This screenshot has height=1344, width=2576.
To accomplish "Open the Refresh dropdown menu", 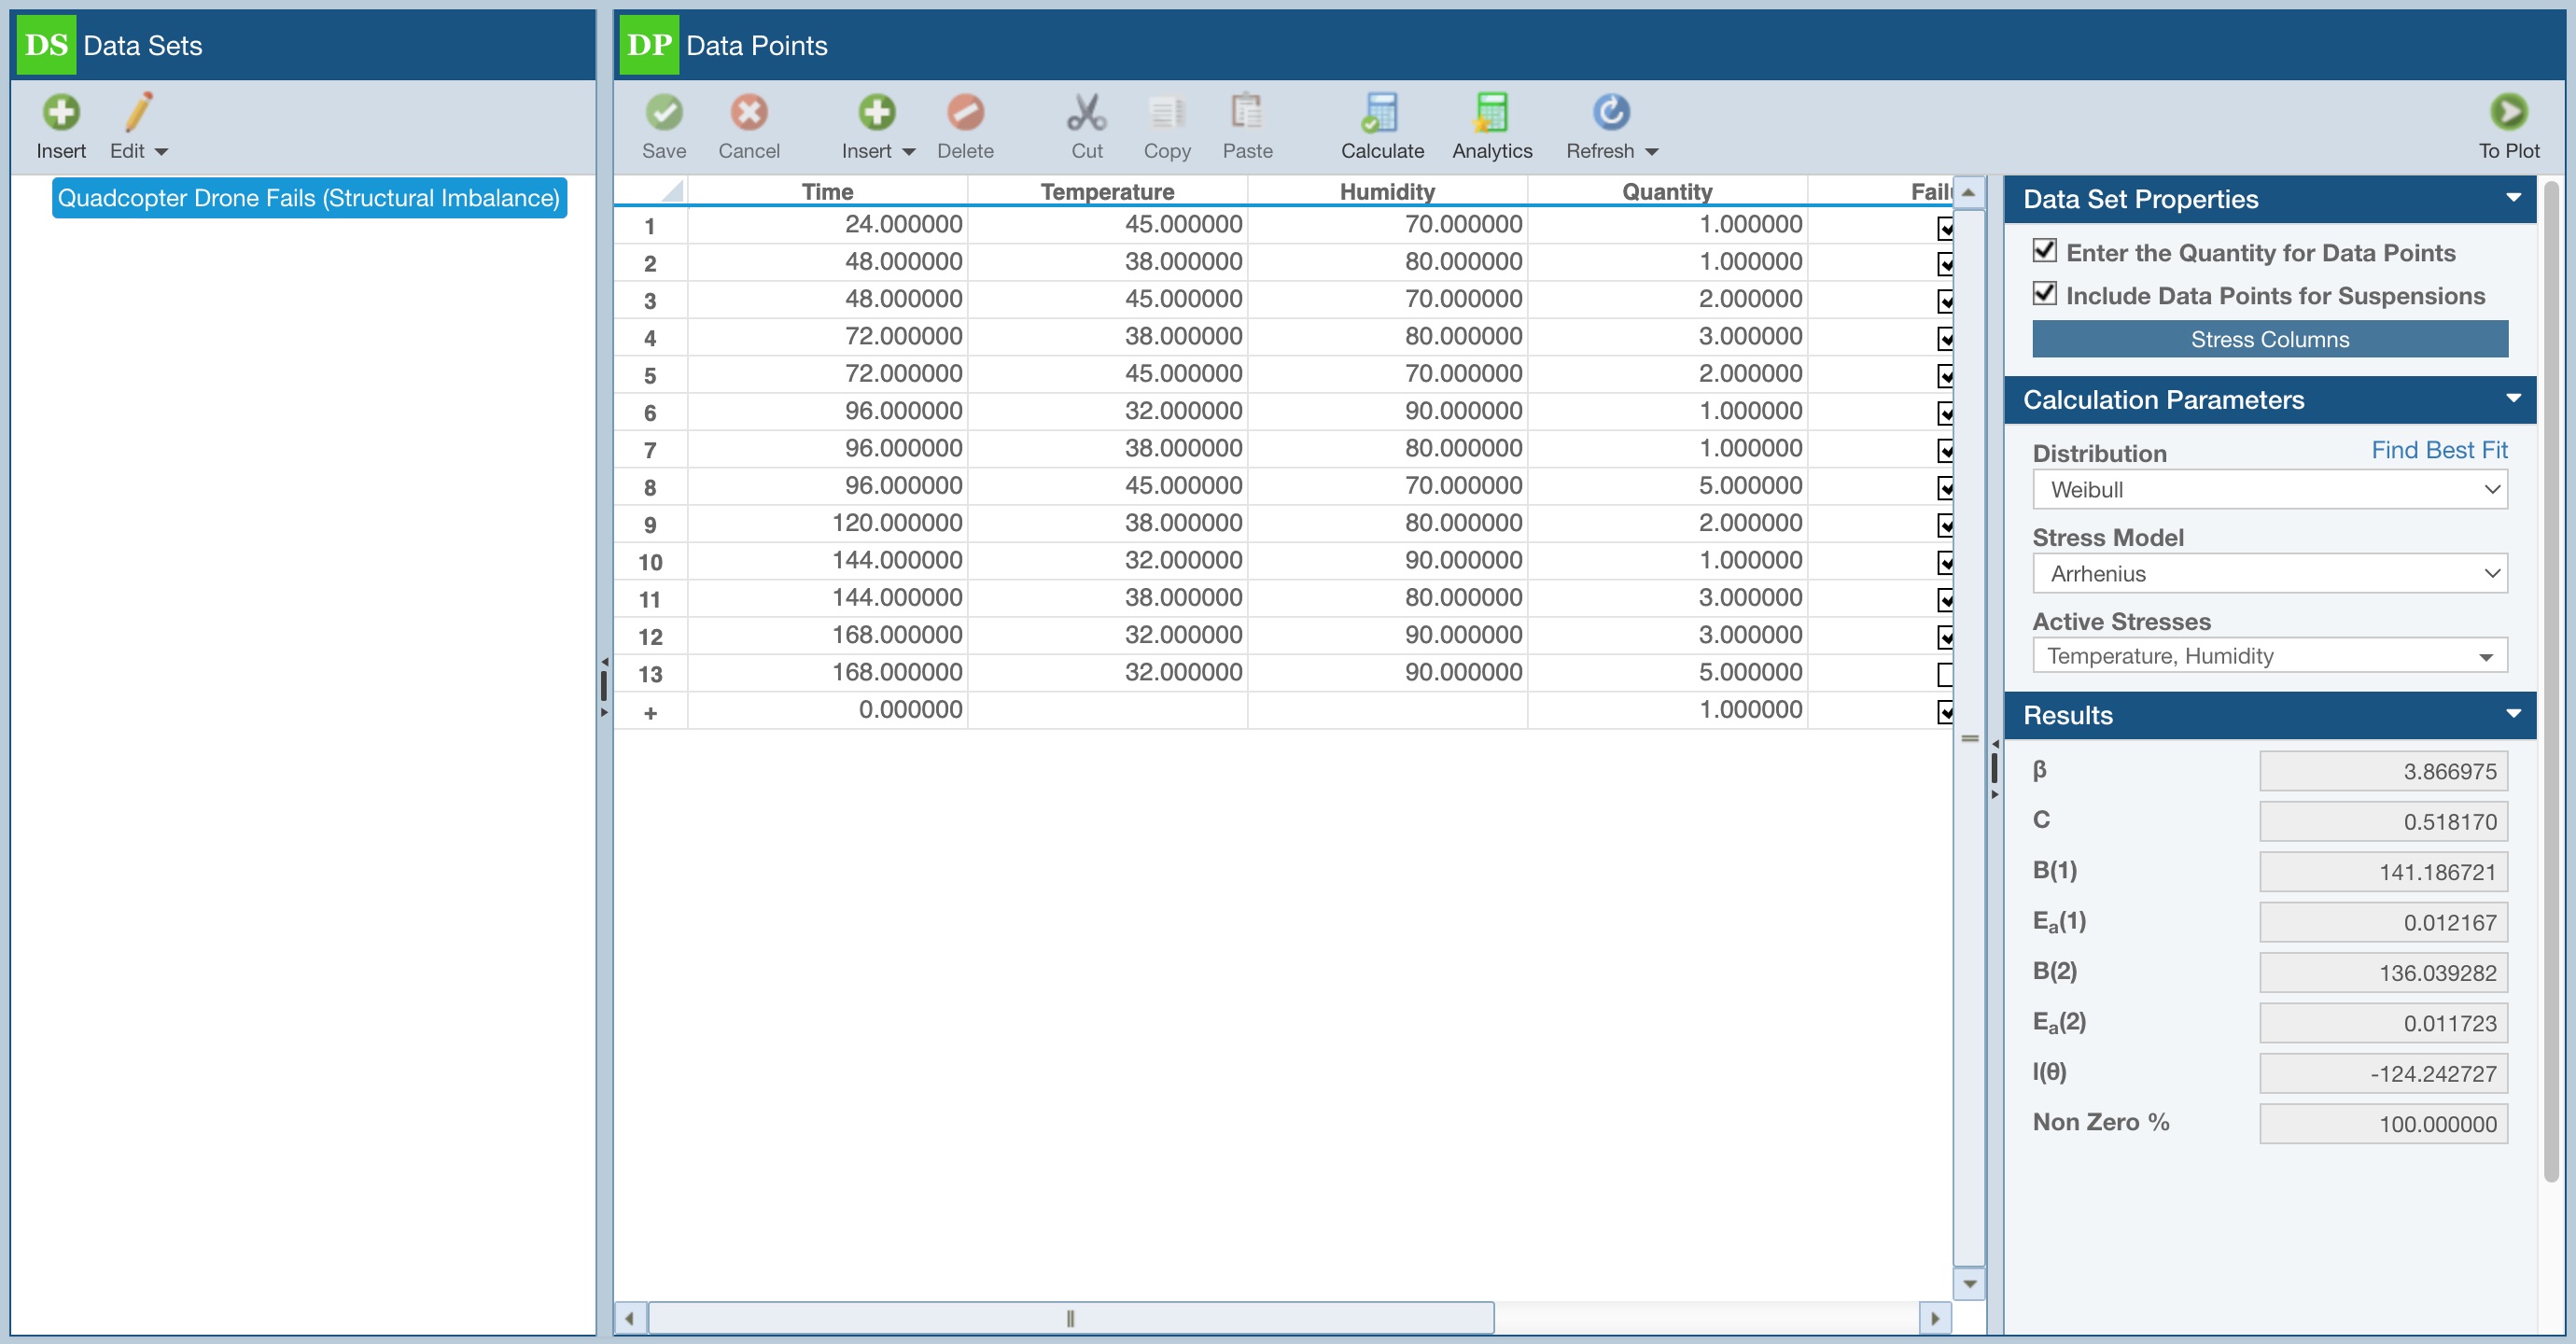I will 1651,151.
